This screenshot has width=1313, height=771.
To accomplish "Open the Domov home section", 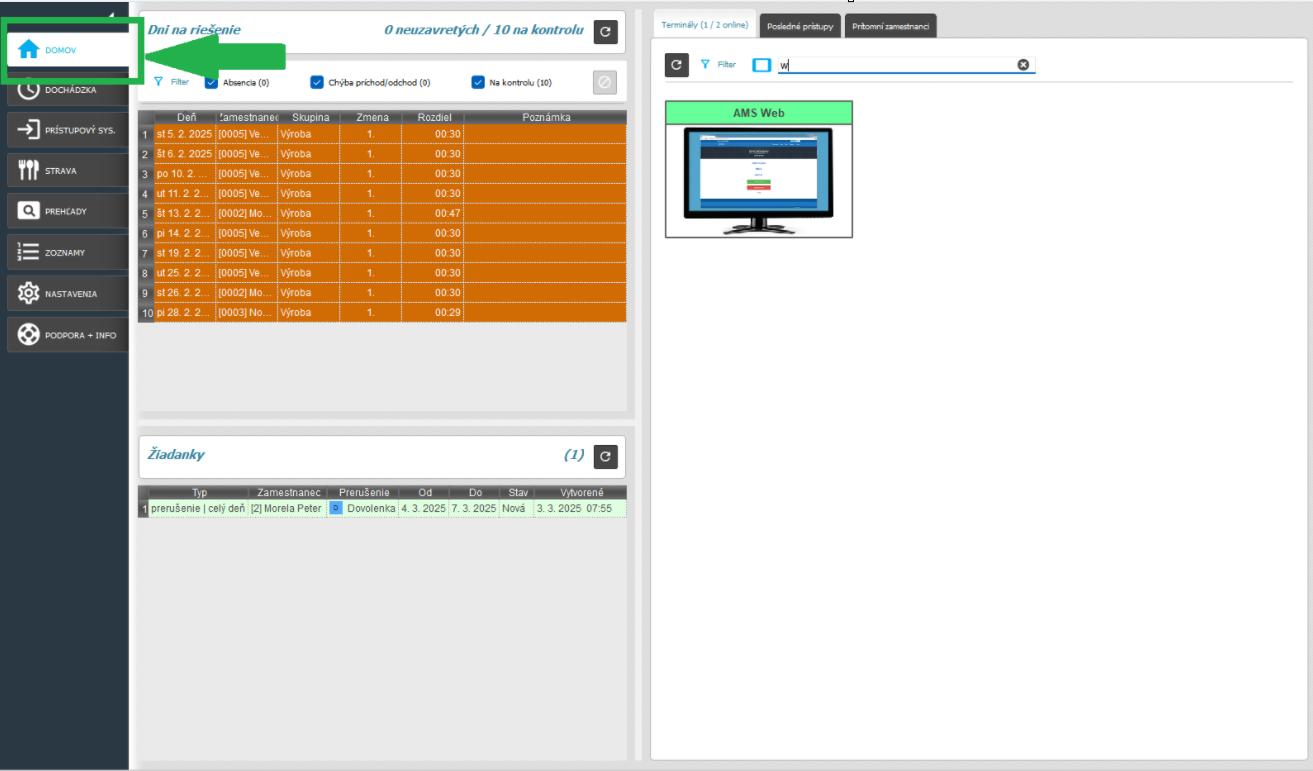I will click(62, 50).
